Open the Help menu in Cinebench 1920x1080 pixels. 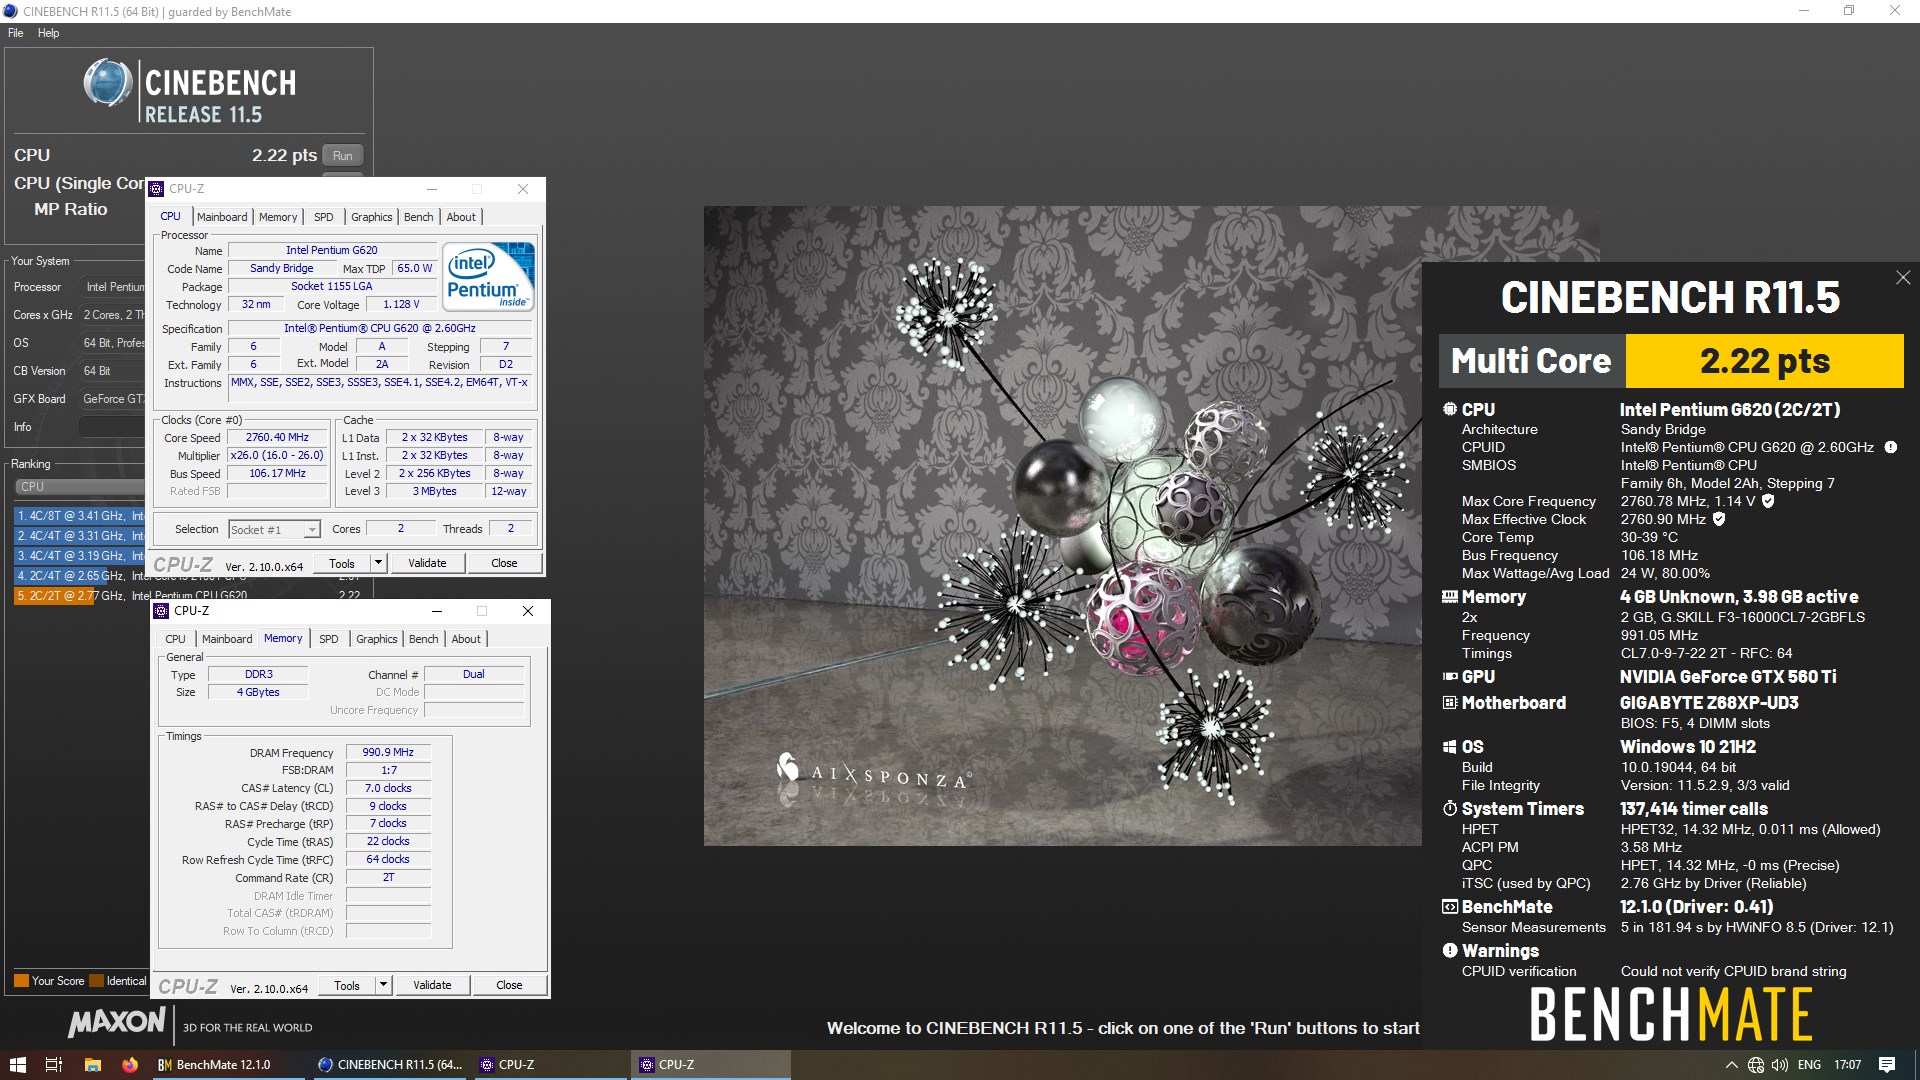click(49, 33)
